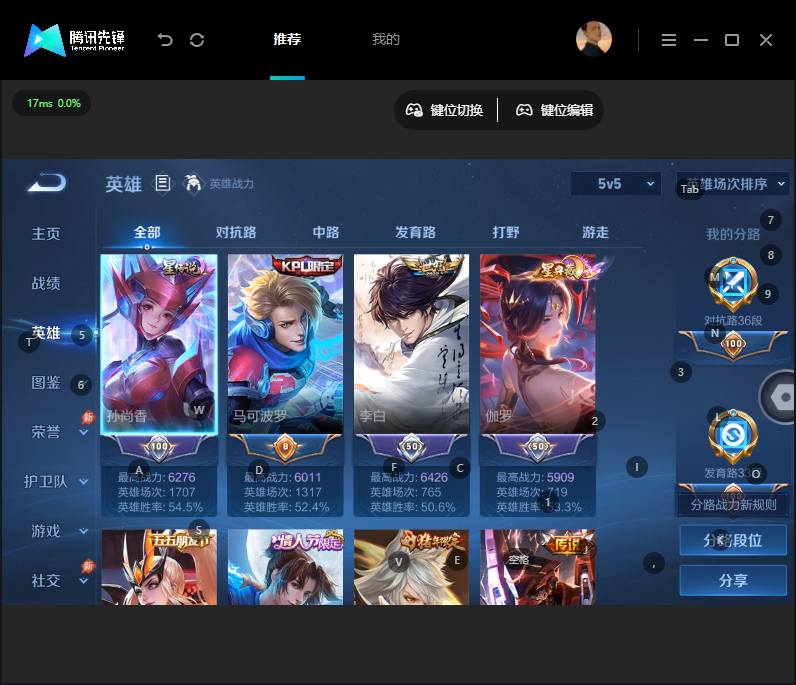Select the 游走 lane tab
796x685 pixels.
[595, 233]
